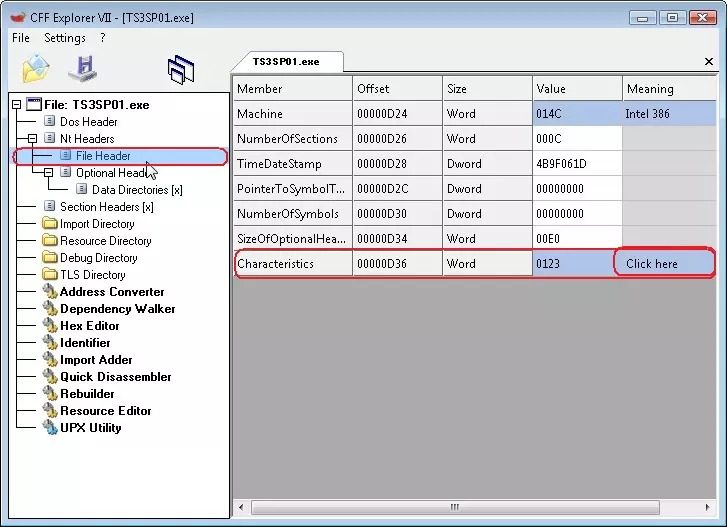This screenshot has width=727, height=527.
Task: Click the Intel 386 meaning cell
Action: pos(670,114)
